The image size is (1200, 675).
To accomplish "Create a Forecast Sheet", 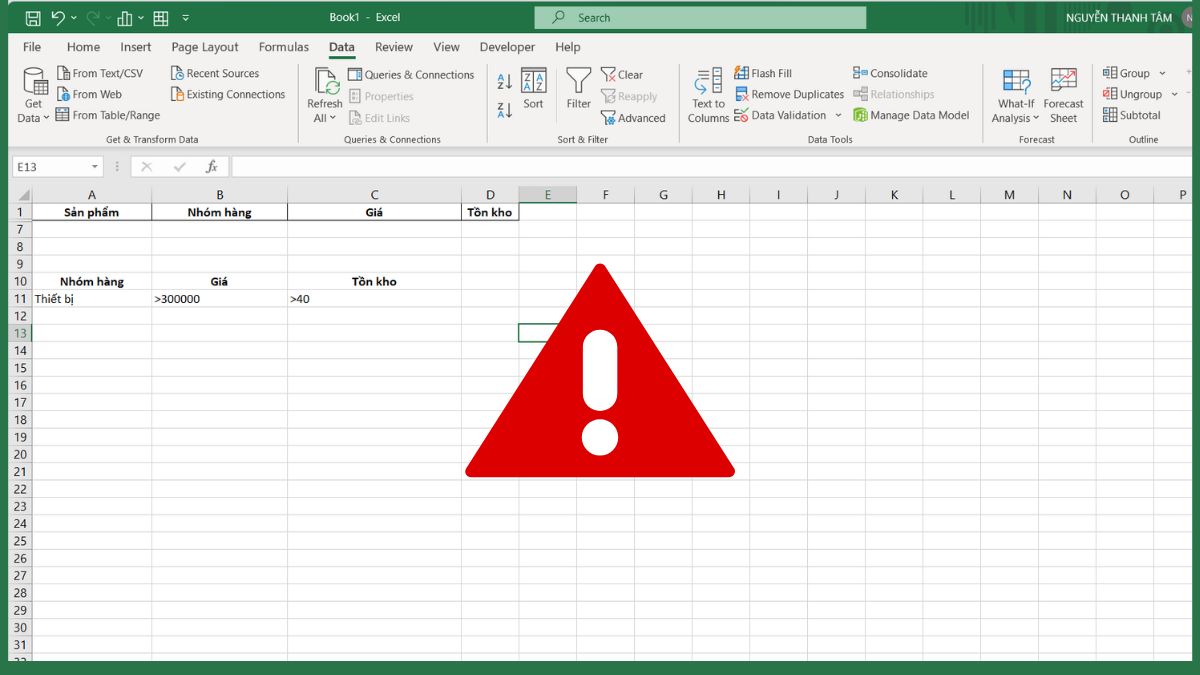I will pyautogui.click(x=1064, y=96).
